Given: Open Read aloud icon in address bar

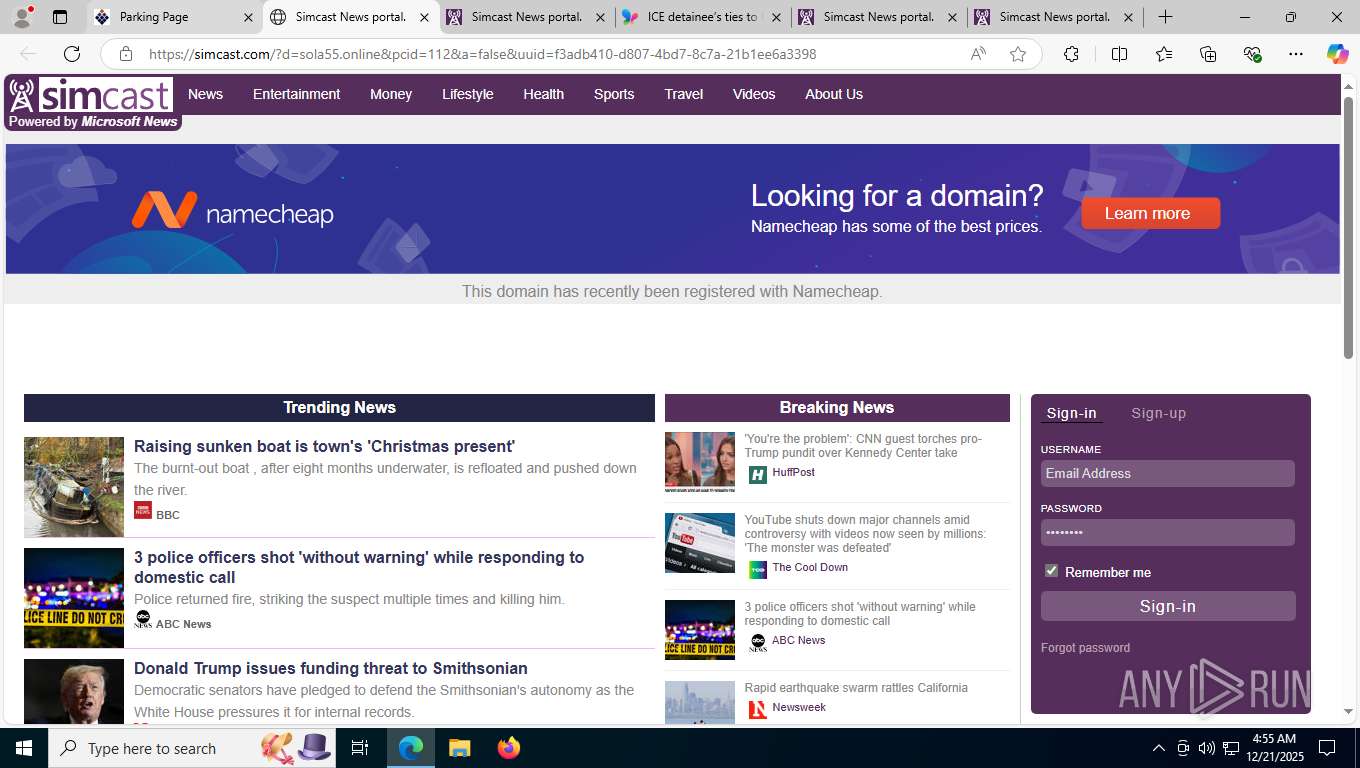Looking at the screenshot, I should pyautogui.click(x=978, y=54).
